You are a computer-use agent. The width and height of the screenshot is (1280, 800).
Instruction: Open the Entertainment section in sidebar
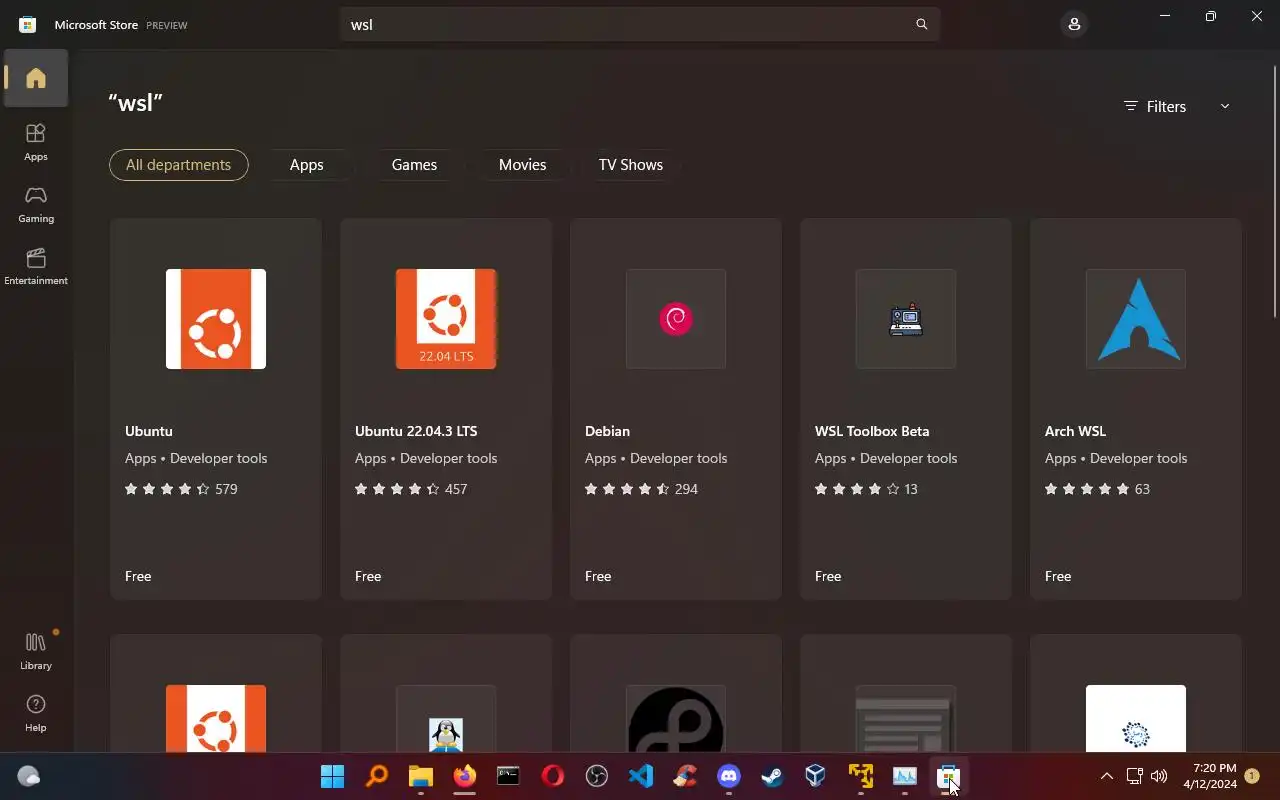pos(36,266)
